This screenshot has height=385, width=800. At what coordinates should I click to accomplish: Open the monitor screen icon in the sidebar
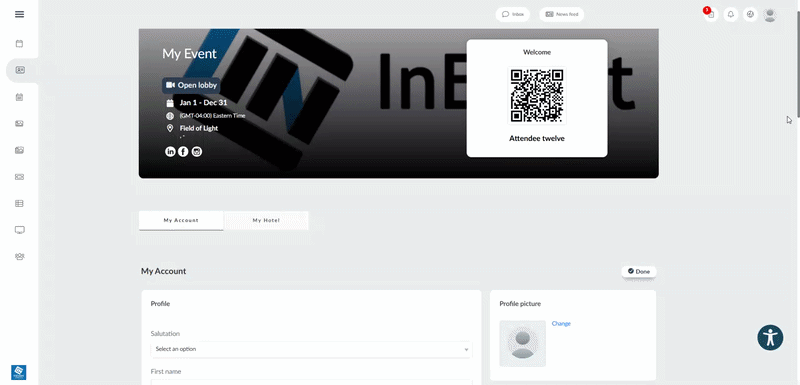pyautogui.click(x=19, y=230)
